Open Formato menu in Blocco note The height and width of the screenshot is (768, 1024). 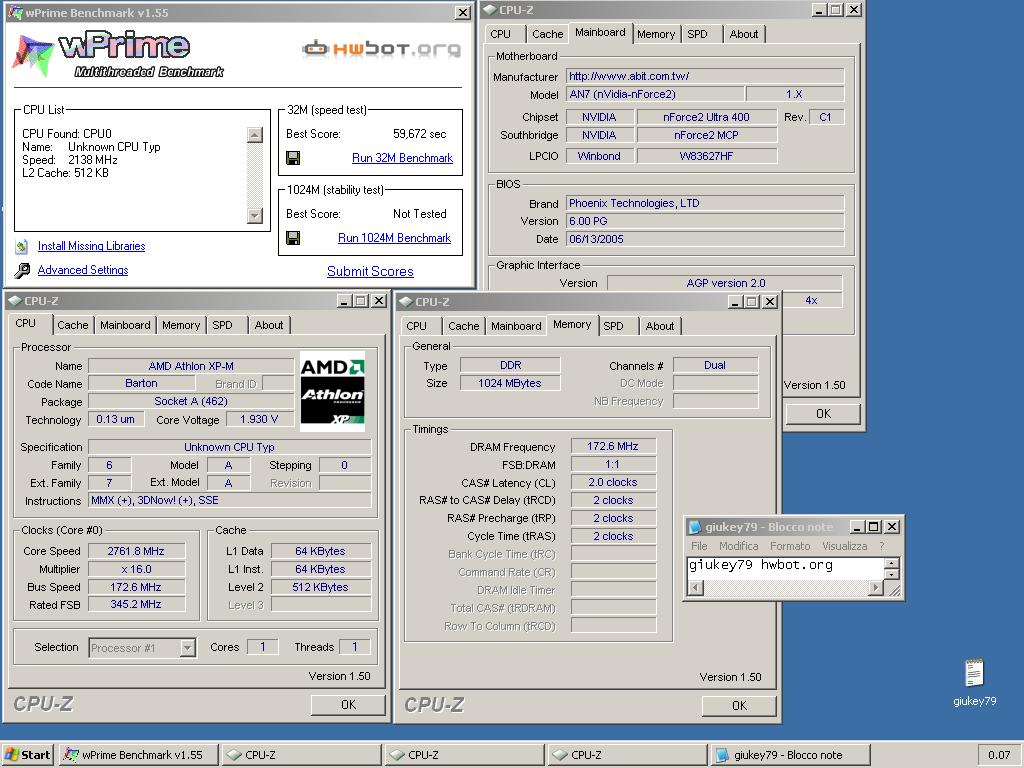[790, 546]
